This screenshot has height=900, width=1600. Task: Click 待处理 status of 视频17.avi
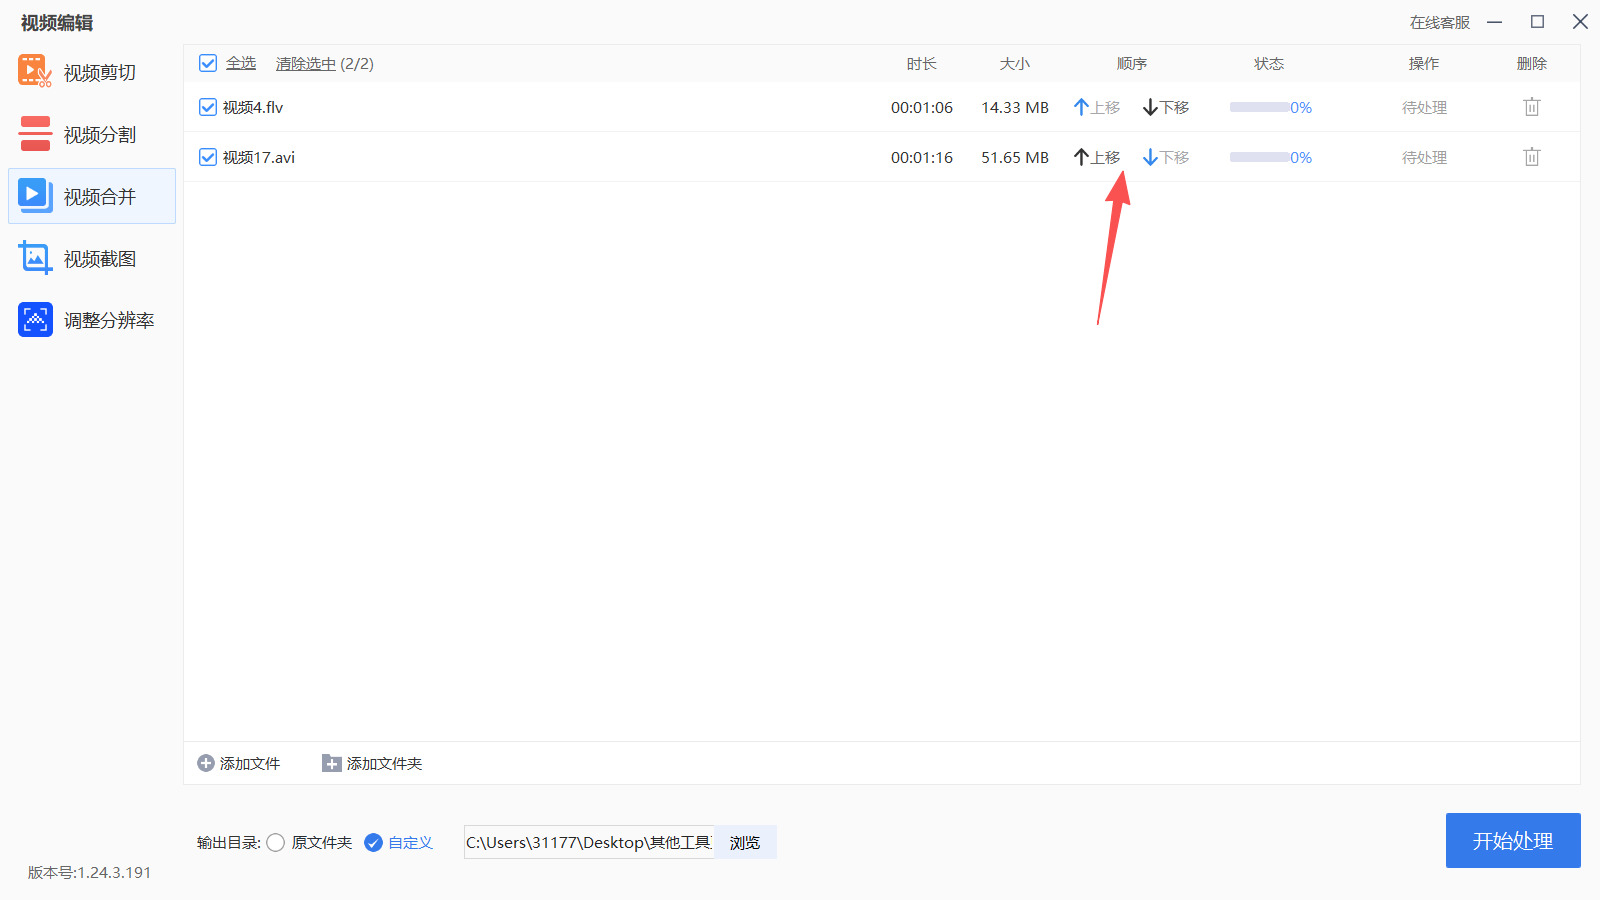[x=1424, y=157]
